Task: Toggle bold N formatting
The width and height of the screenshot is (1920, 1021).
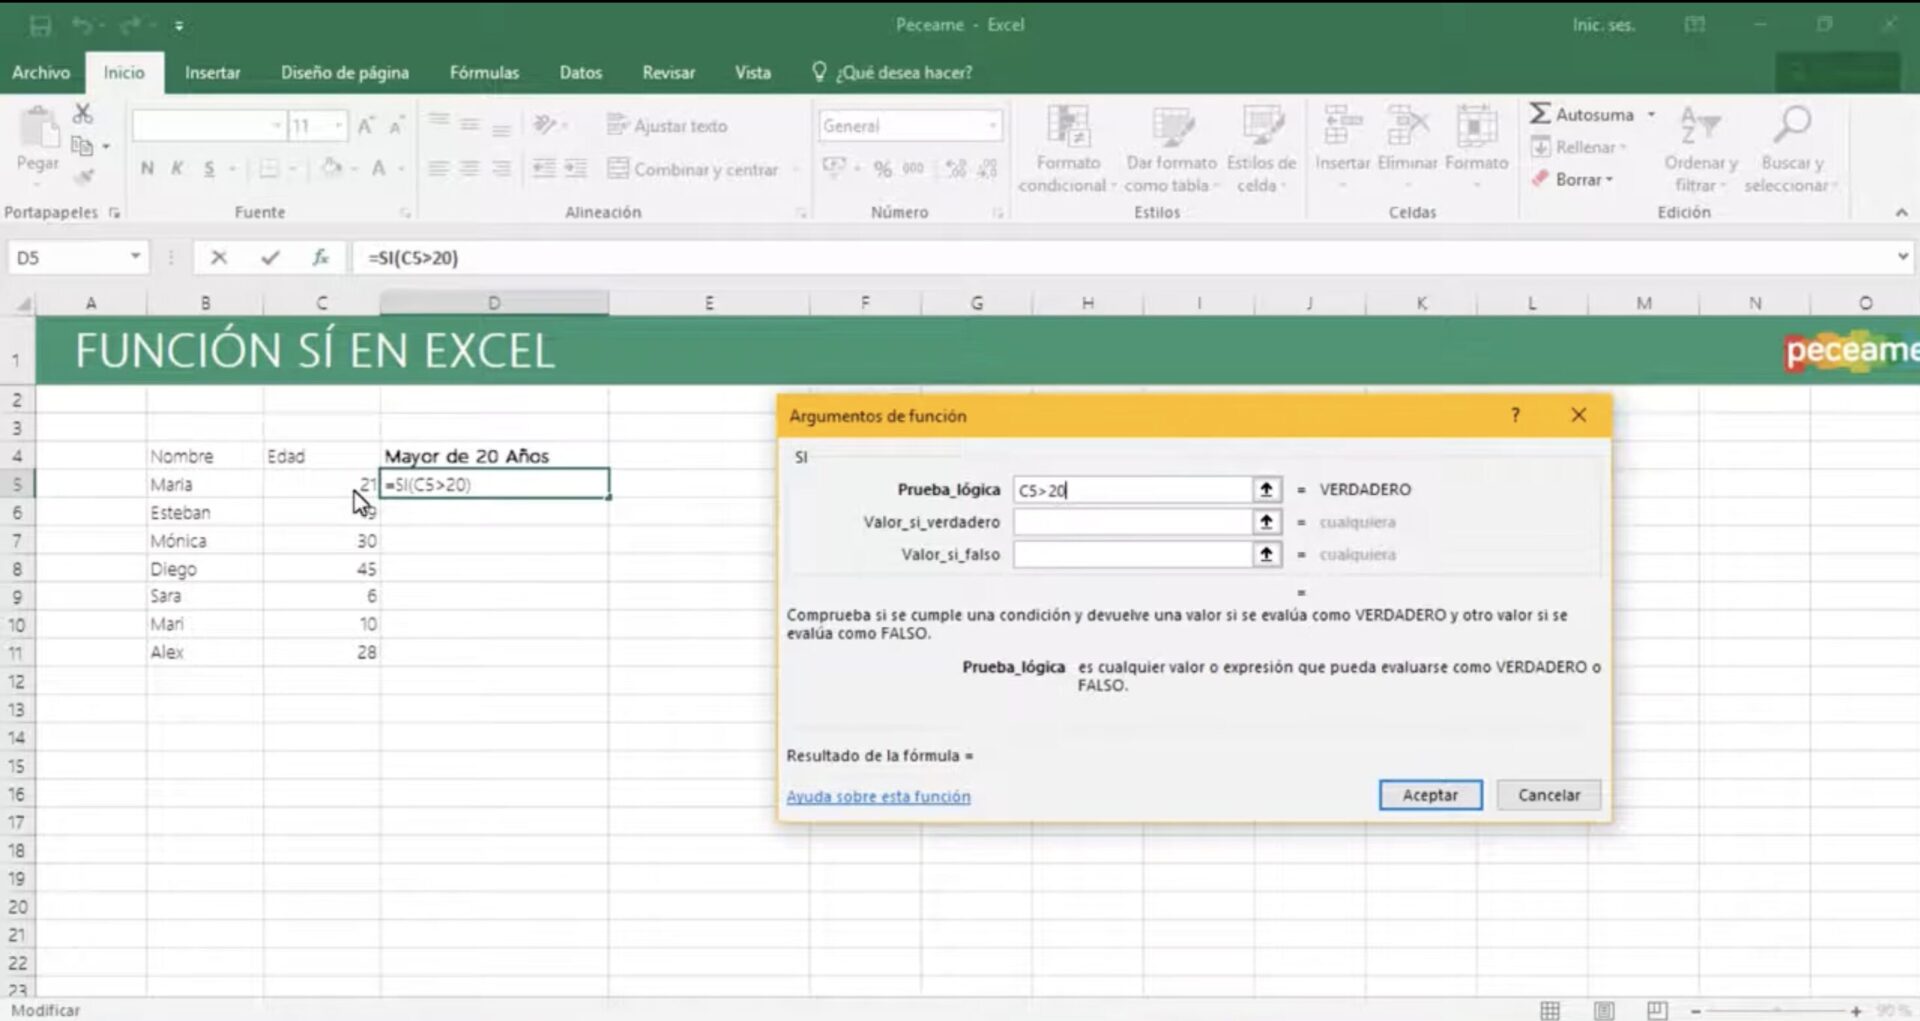Action: [147, 168]
